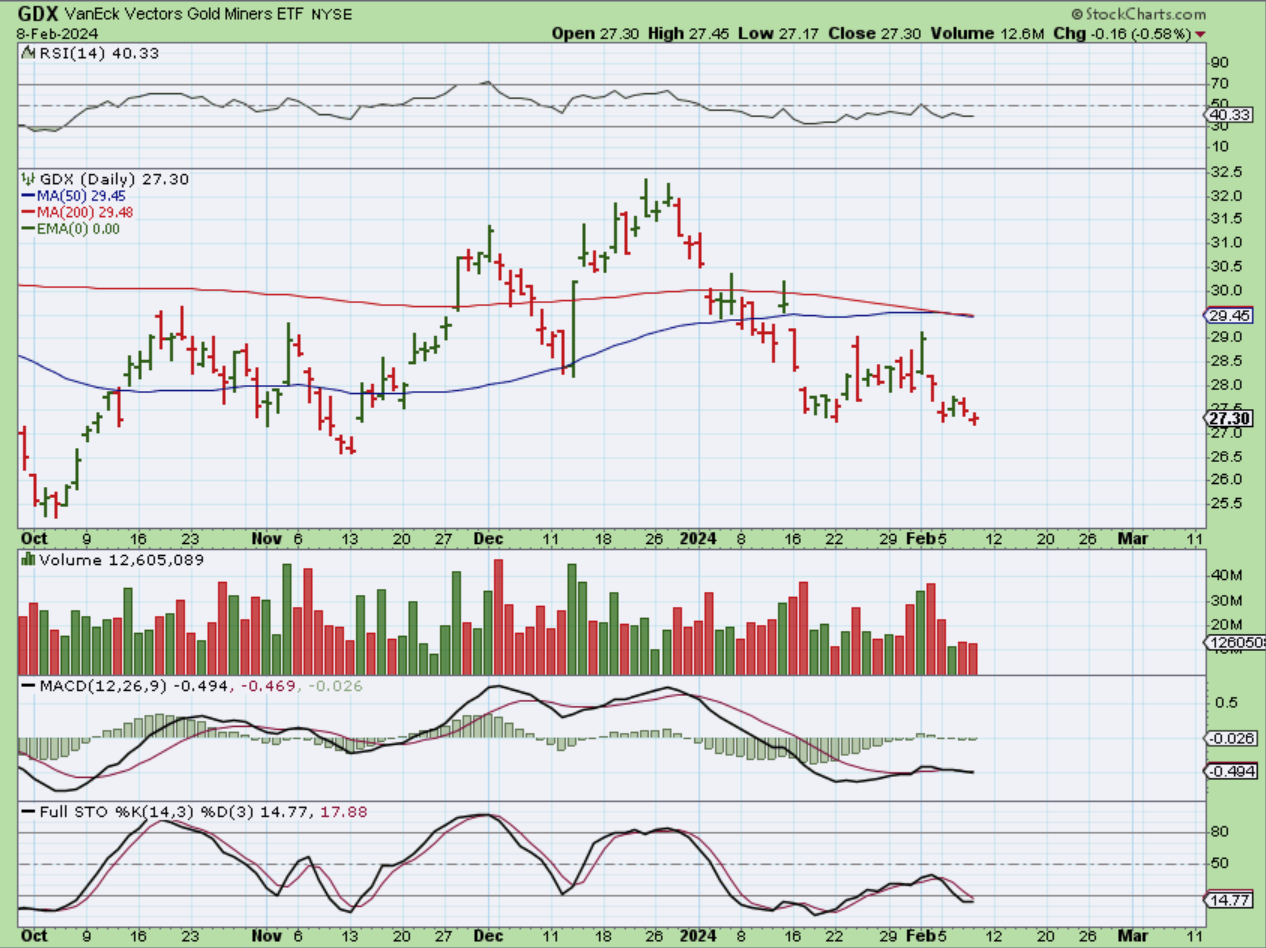Open the StockCharts.com link
The height and width of the screenshot is (948, 1266).
[x=1145, y=15]
